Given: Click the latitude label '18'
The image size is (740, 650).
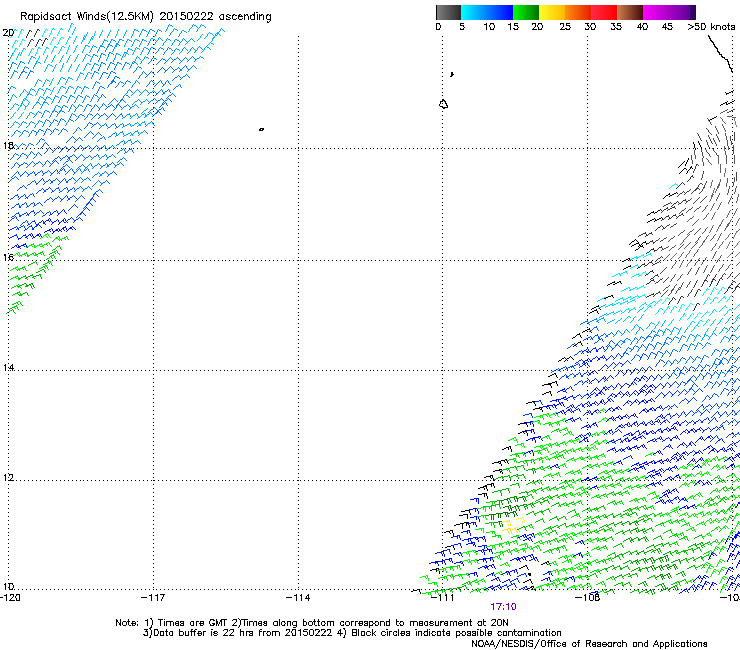Looking at the screenshot, I should tap(8, 145).
